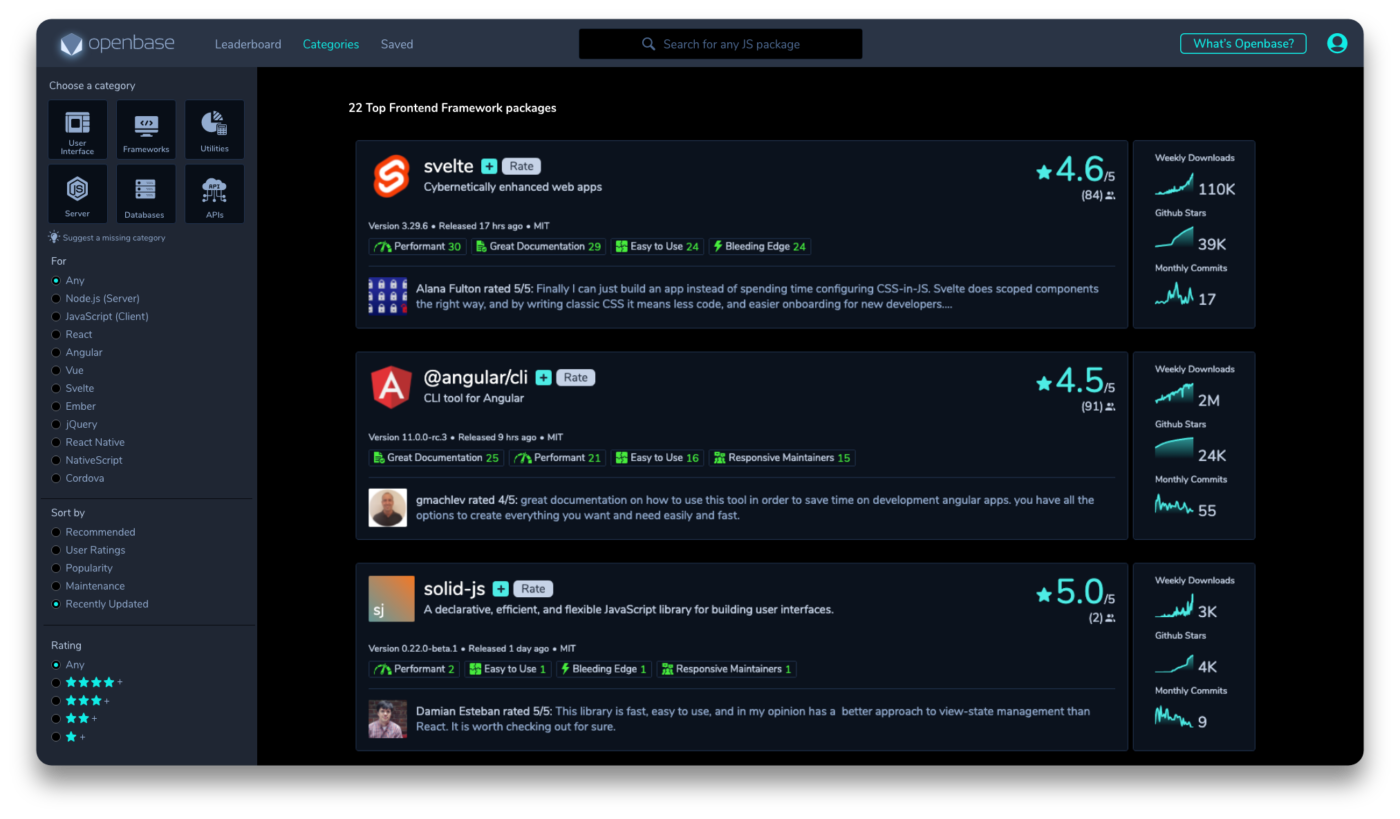
Task: Select the Databases category tile
Action: 146,194
